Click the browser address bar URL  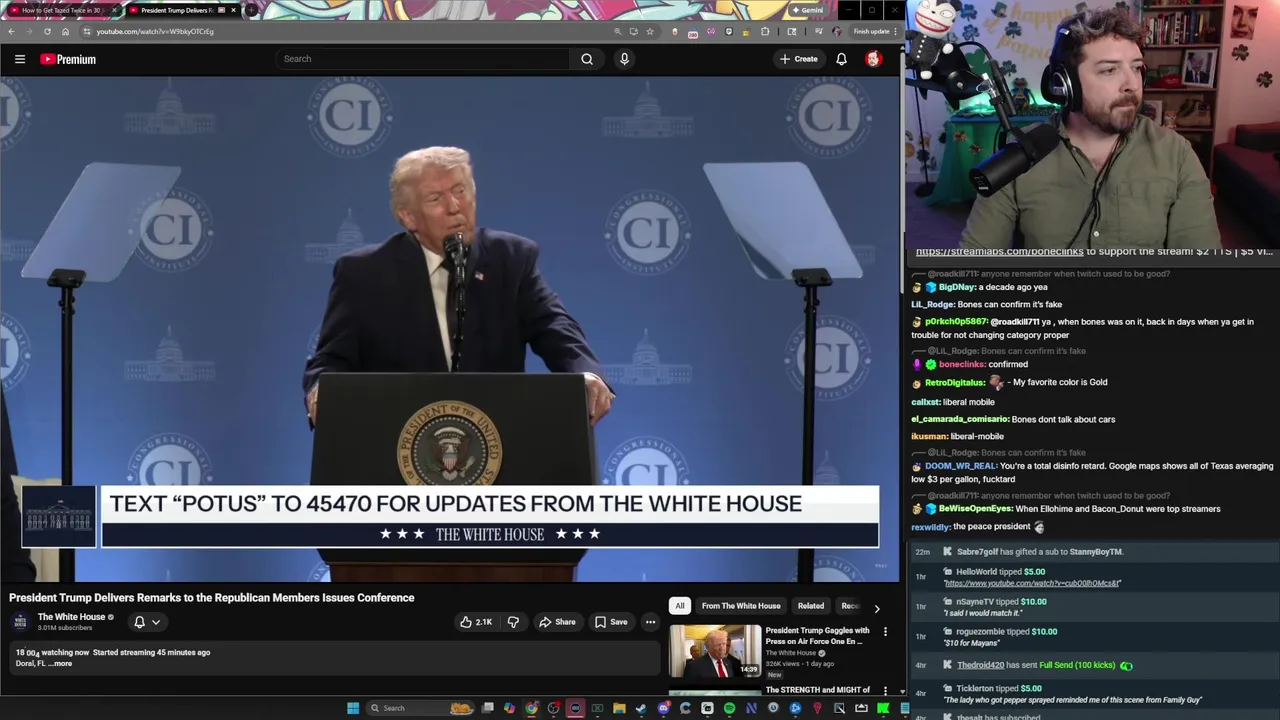(x=155, y=31)
